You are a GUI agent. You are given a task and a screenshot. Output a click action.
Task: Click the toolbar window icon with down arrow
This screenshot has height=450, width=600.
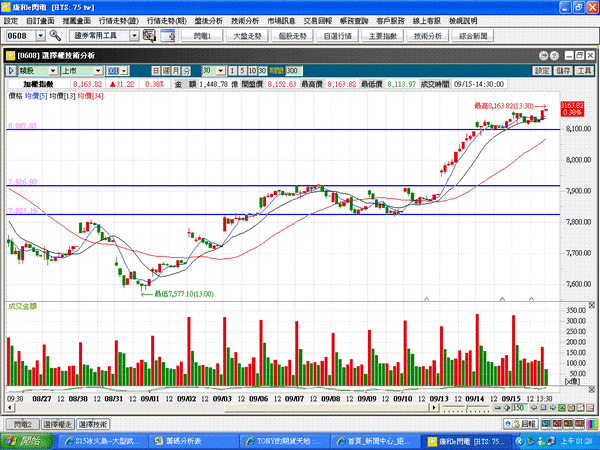[168, 36]
